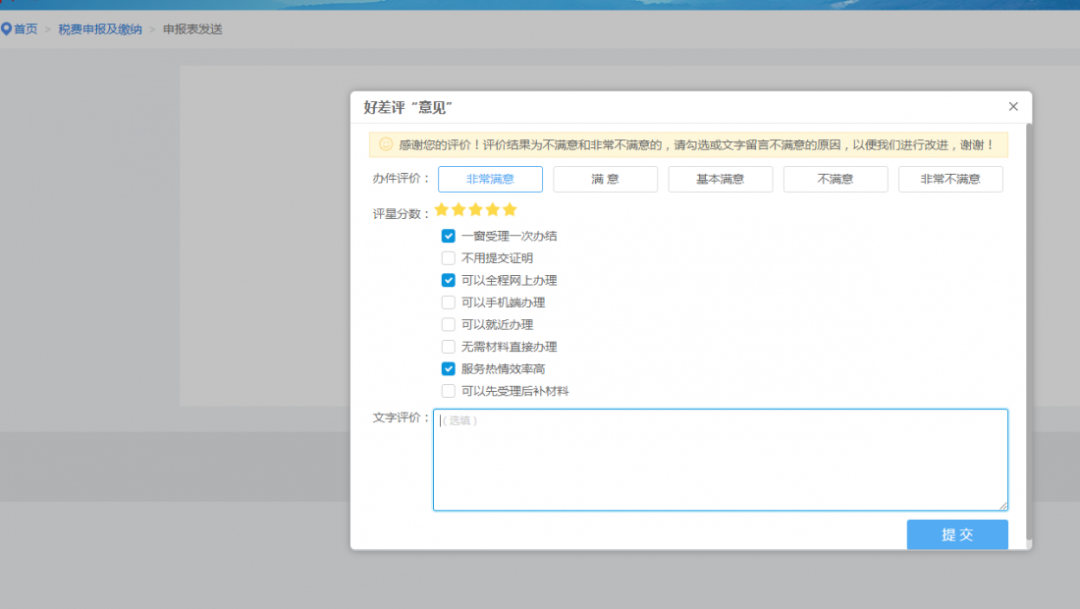Screen dimensions: 1080x609
Task: Close the 好差评 dialog
Action: [x=1013, y=106]
